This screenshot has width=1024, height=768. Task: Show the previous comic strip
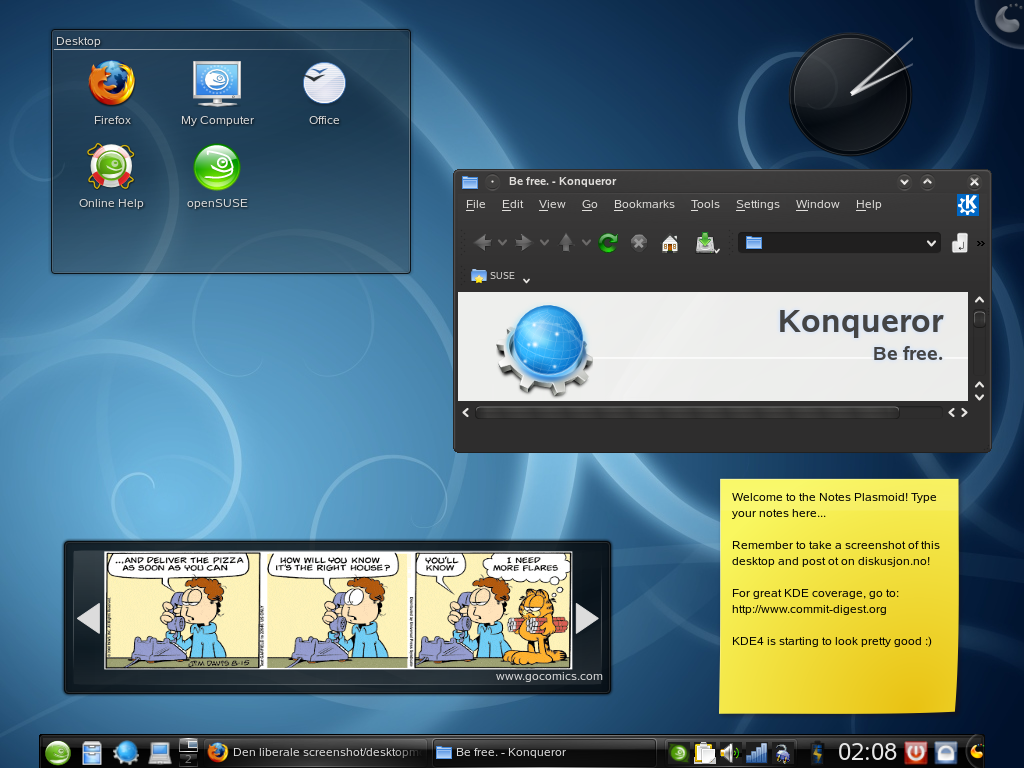[x=89, y=618]
